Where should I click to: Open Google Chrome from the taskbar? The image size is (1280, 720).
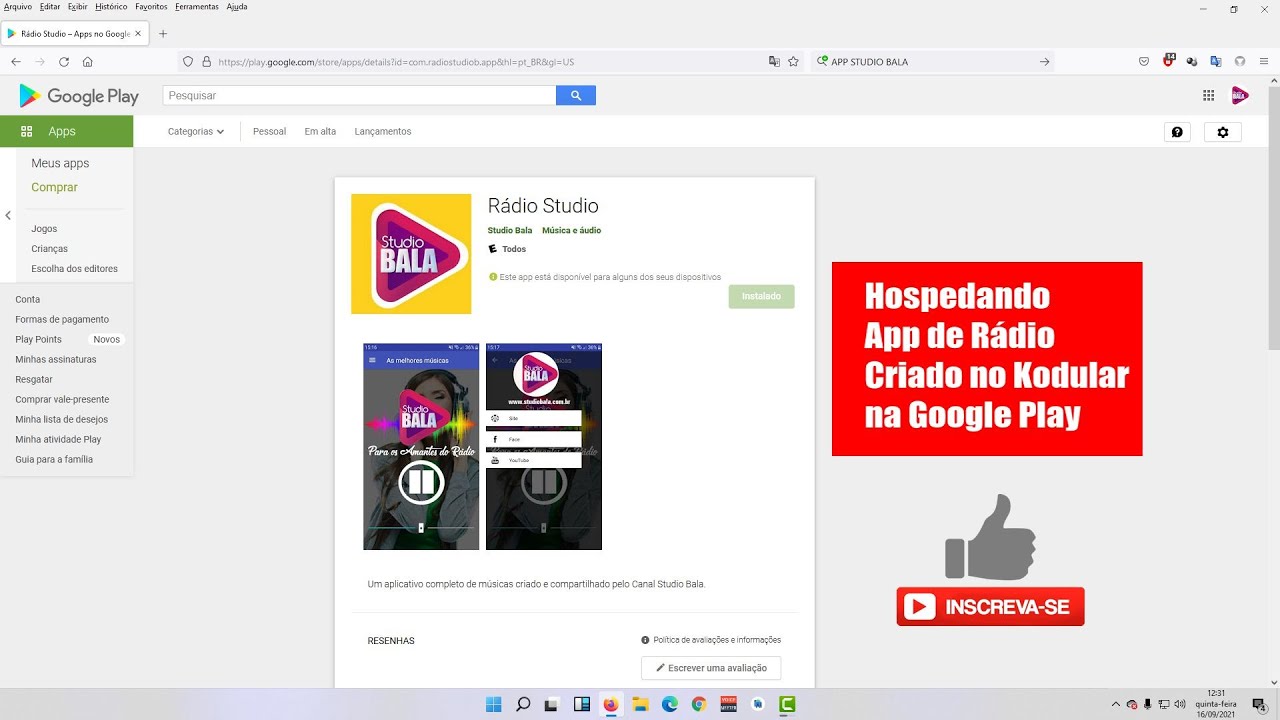(x=699, y=704)
